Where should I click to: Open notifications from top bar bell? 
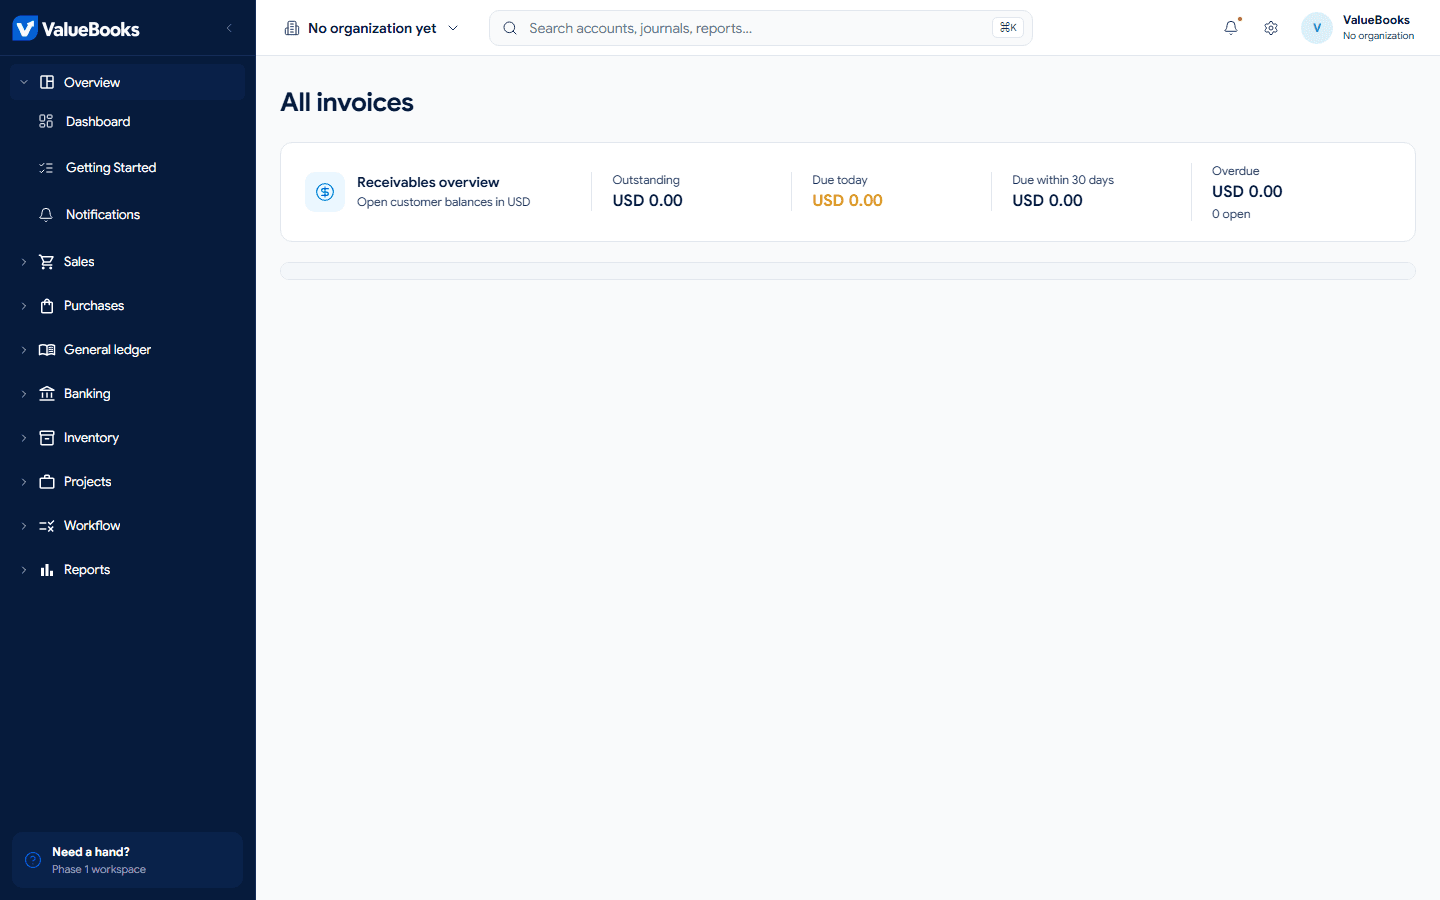pyautogui.click(x=1231, y=28)
